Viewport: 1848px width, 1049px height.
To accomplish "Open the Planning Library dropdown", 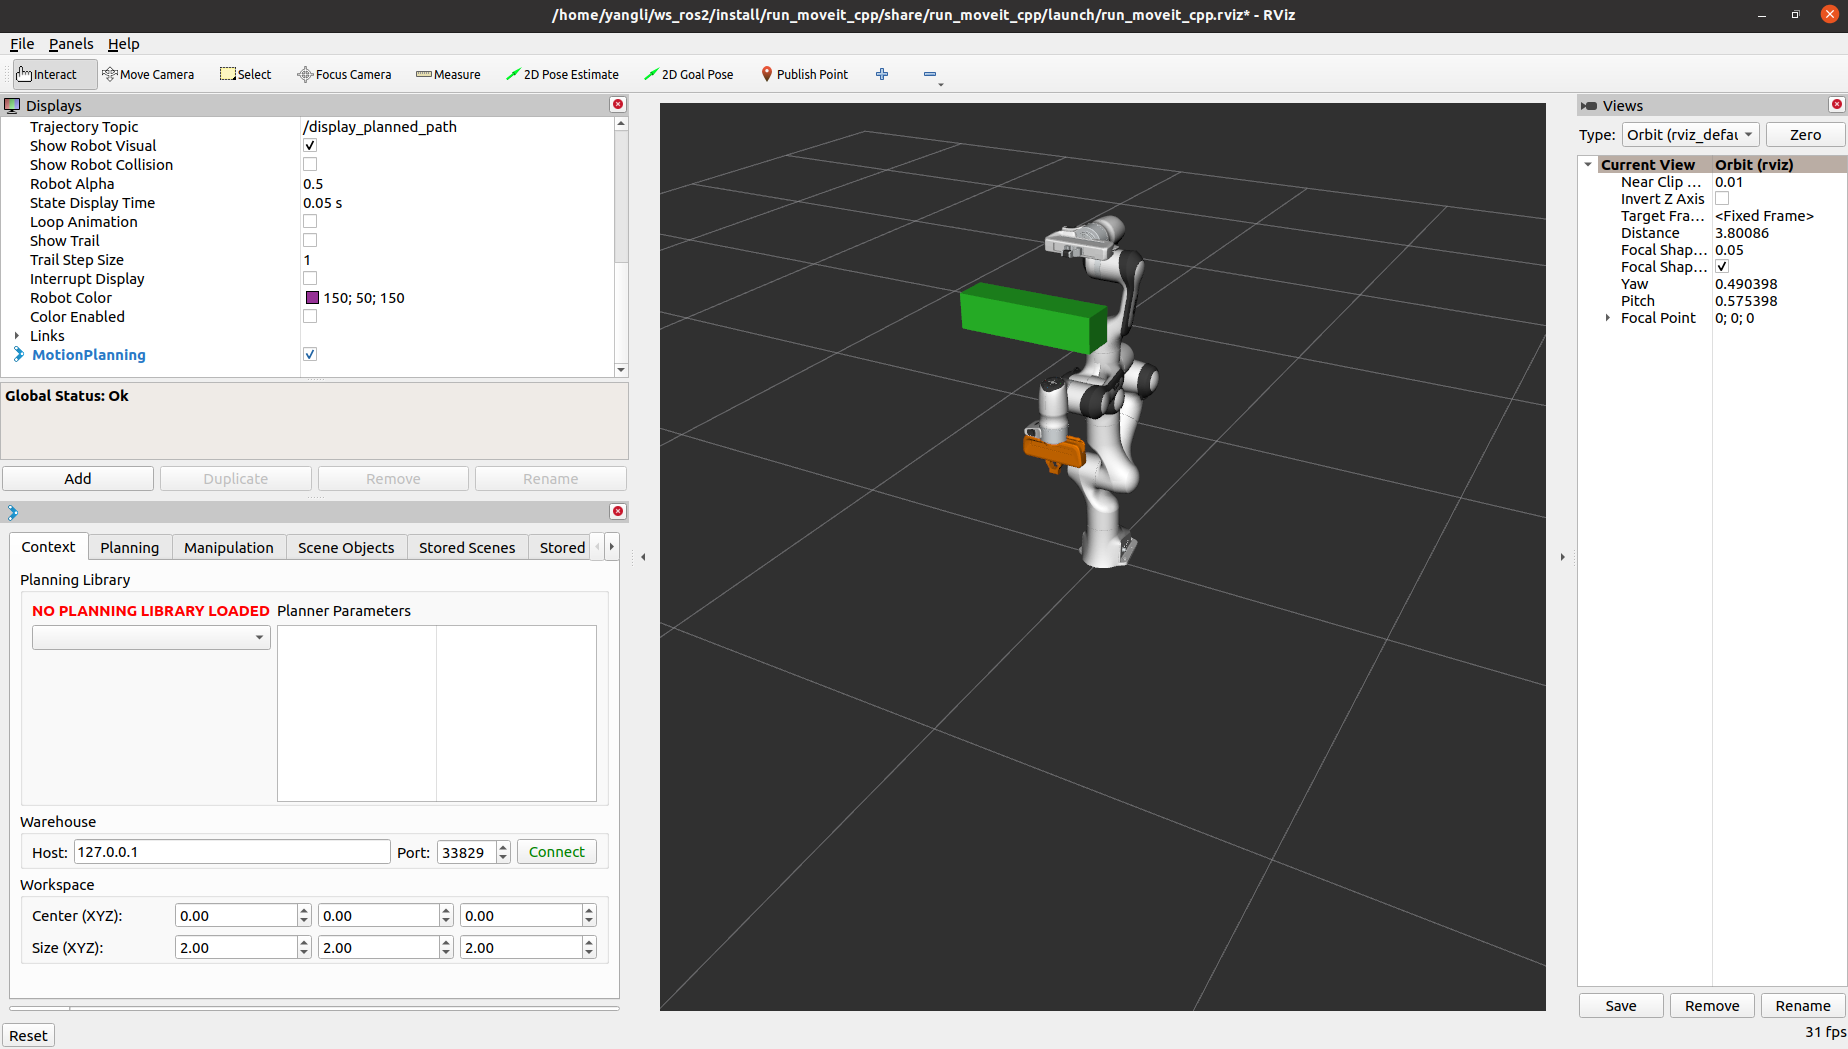I will click(150, 637).
